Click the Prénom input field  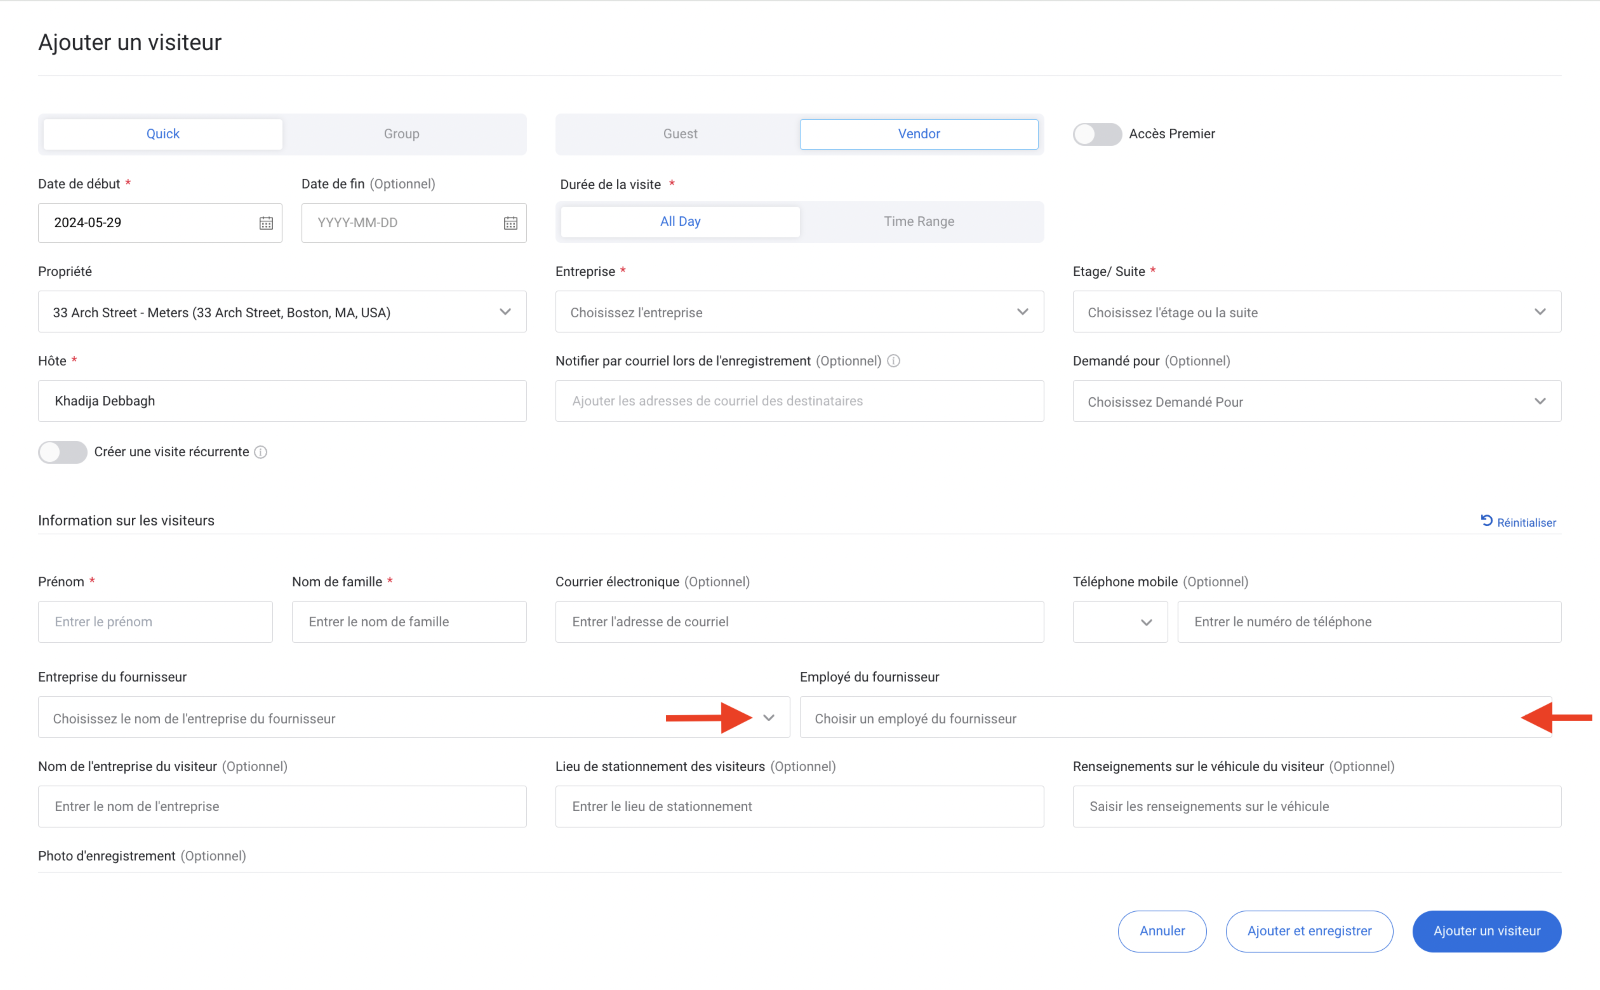point(155,622)
